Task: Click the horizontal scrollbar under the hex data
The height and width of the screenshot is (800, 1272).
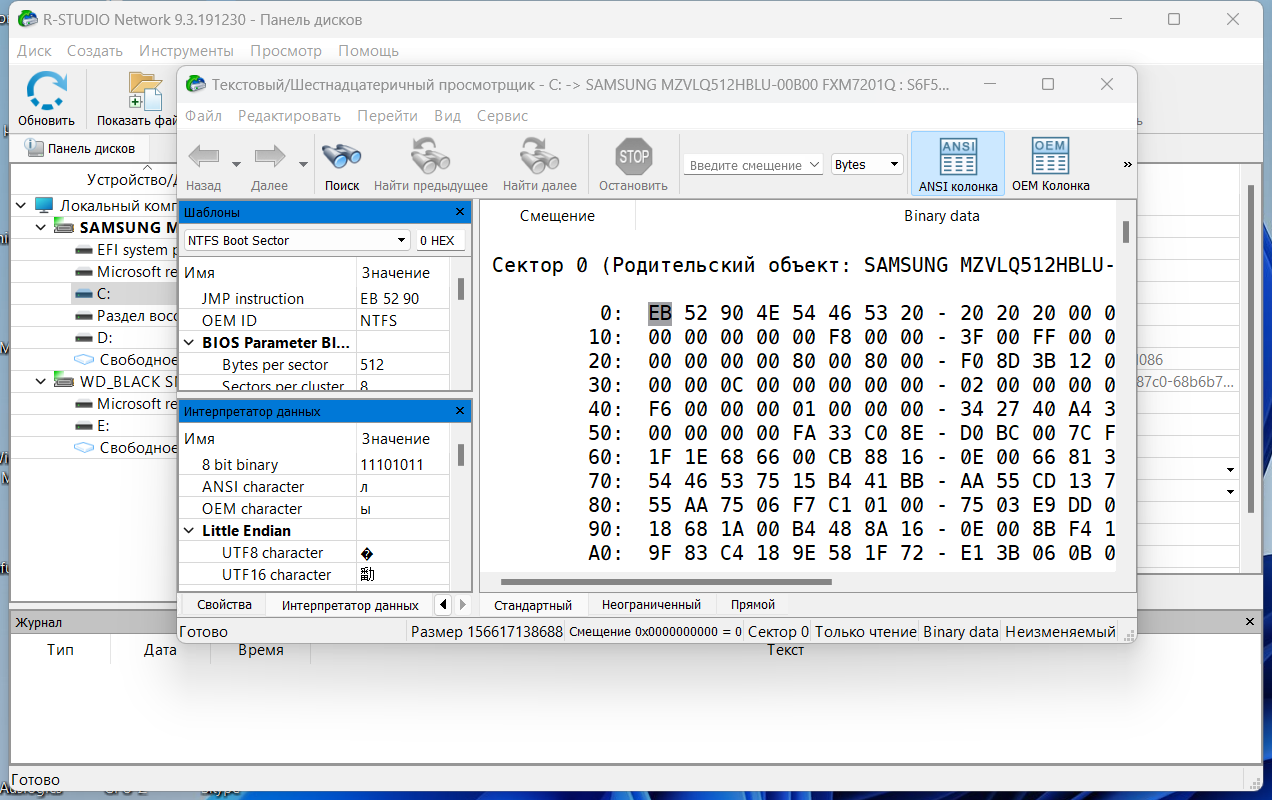Action: (x=666, y=582)
